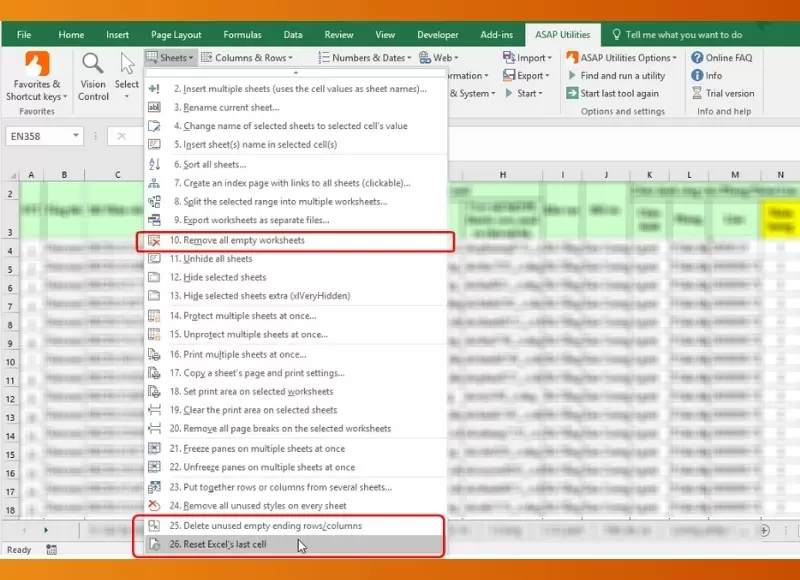Viewport: 800px width, 580px height.
Task: Select column H header
Action: 503,175
